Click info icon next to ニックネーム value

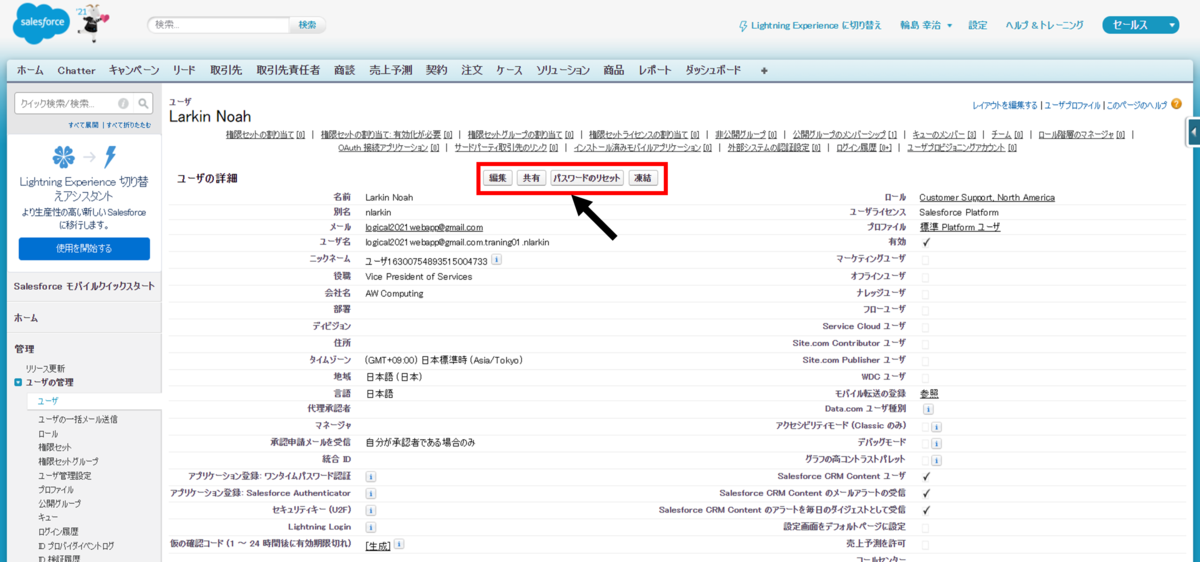pos(497,260)
